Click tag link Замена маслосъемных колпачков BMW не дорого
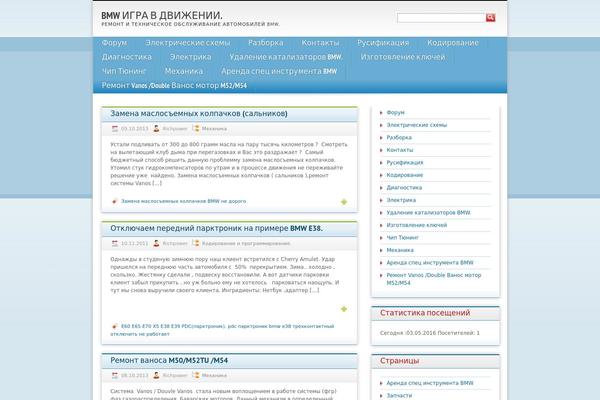This screenshot has width=600, height=400. pyautogui.click(x=184, y=201)
